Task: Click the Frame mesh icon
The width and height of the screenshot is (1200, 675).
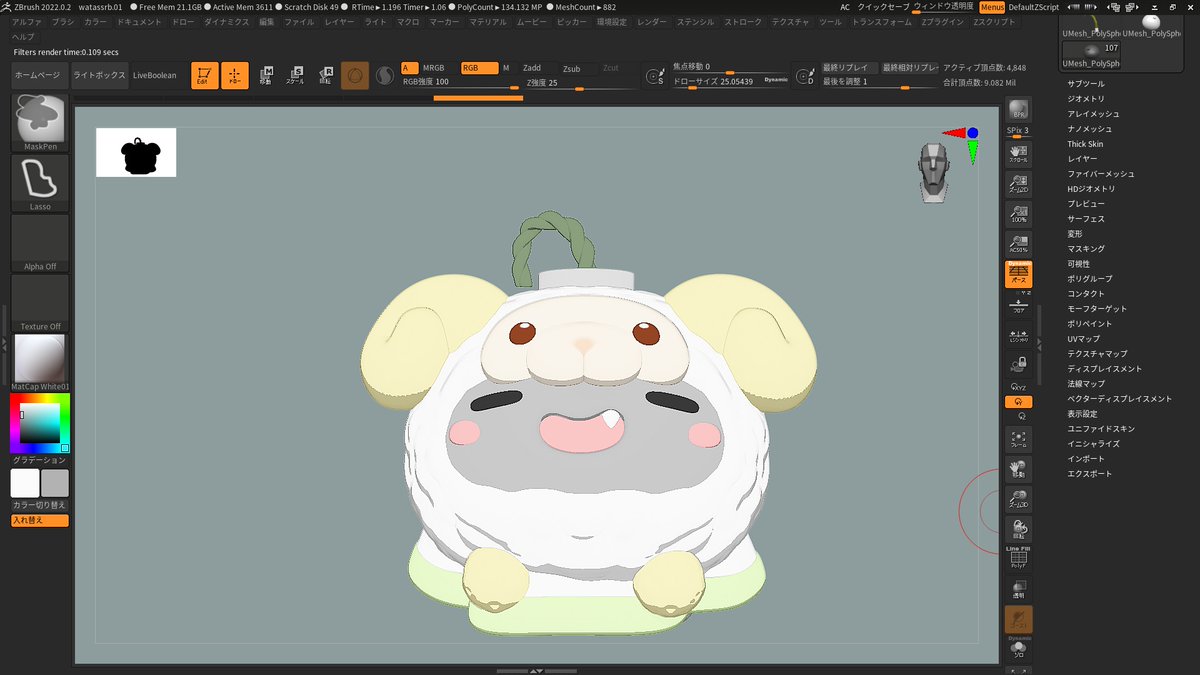Action: coord(1018,440)
